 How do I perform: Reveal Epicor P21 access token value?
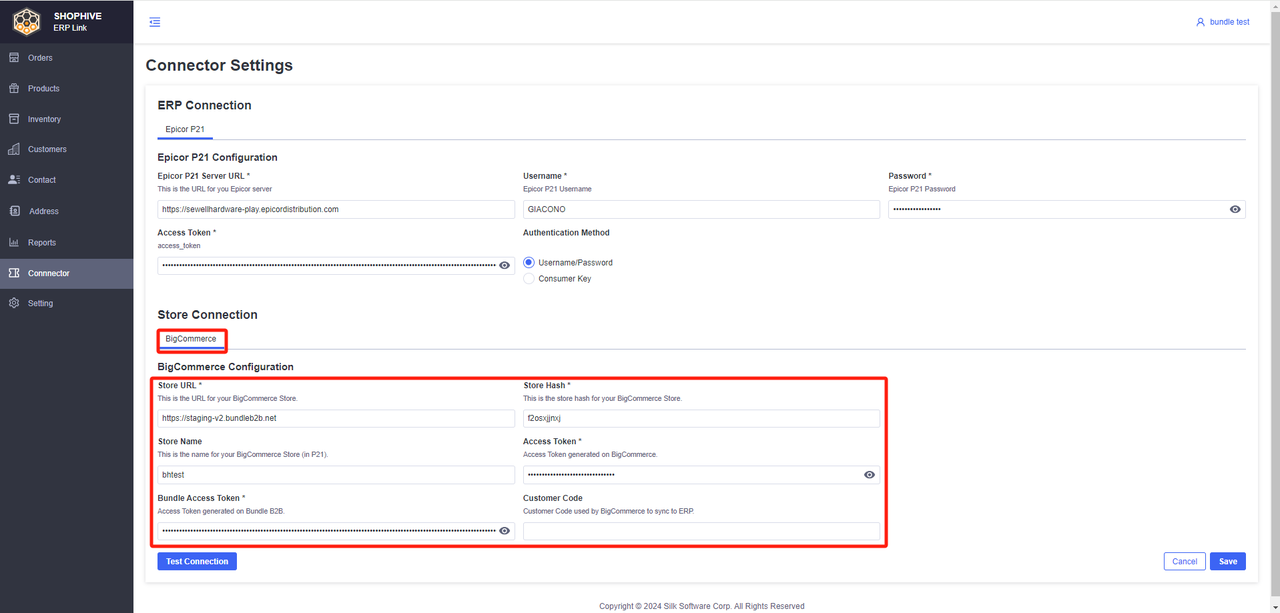coord(505,265)
